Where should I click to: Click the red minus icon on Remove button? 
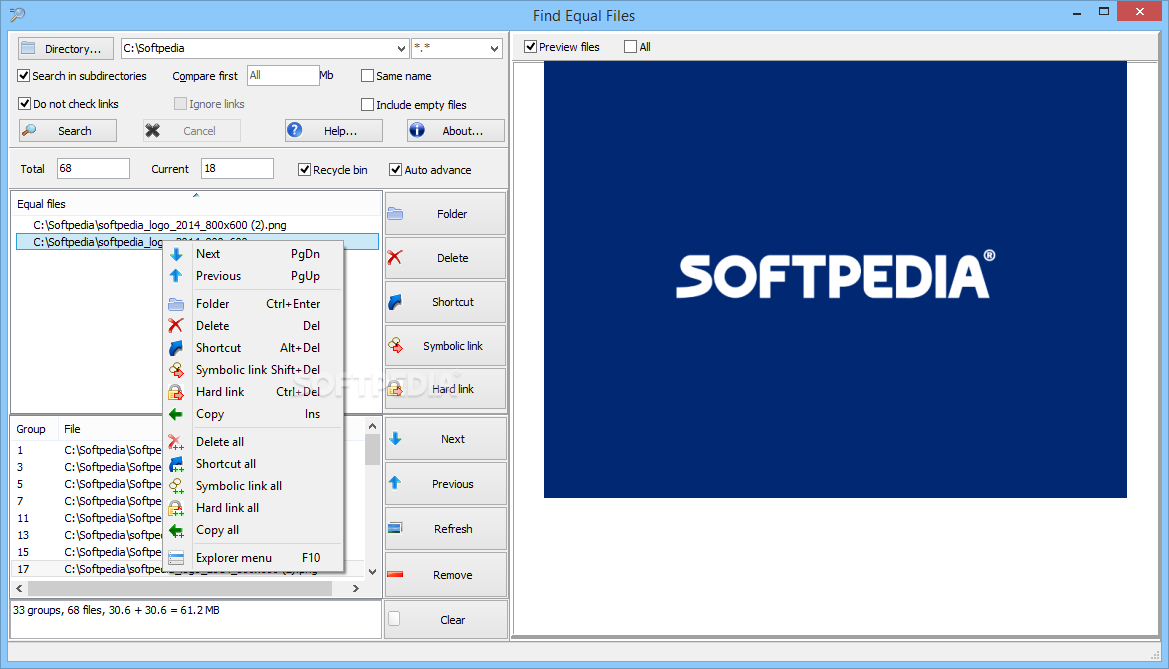point(395,574)
